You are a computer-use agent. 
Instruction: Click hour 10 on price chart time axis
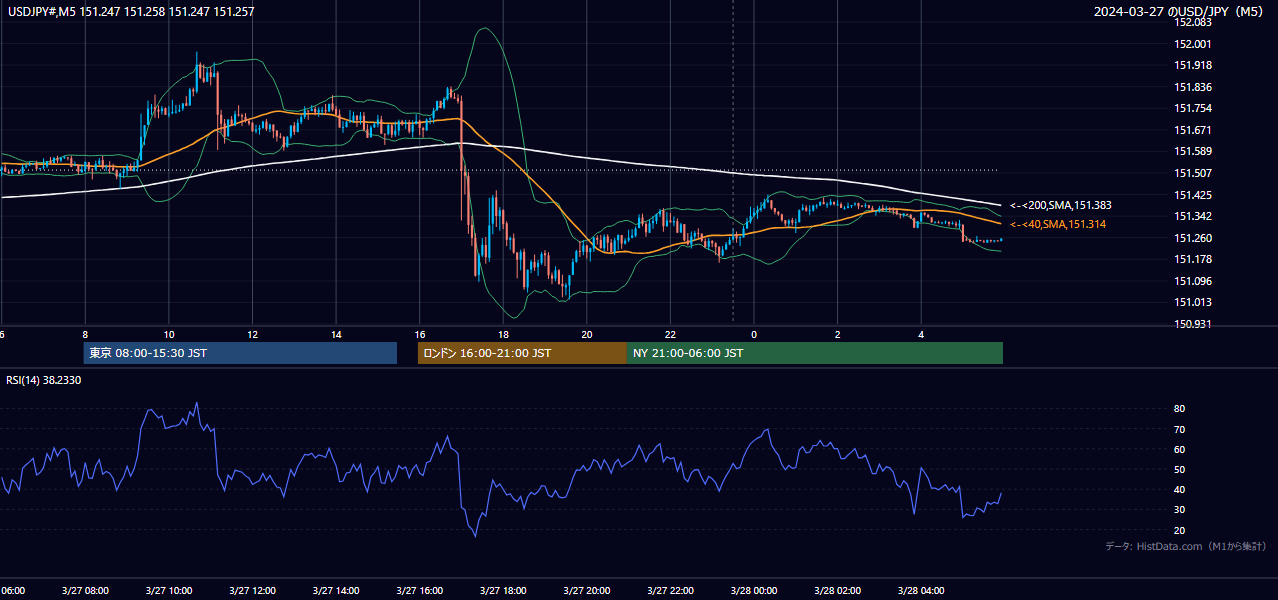169,334
